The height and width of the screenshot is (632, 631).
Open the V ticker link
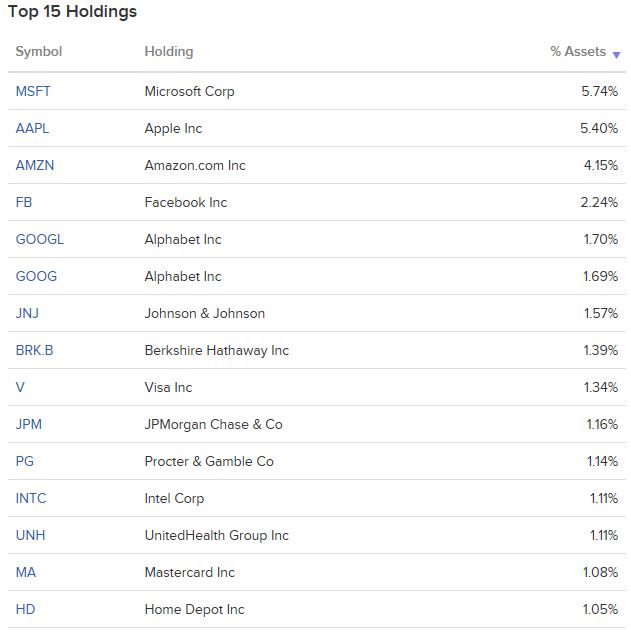pyautogui.click(x=20, y=387)
